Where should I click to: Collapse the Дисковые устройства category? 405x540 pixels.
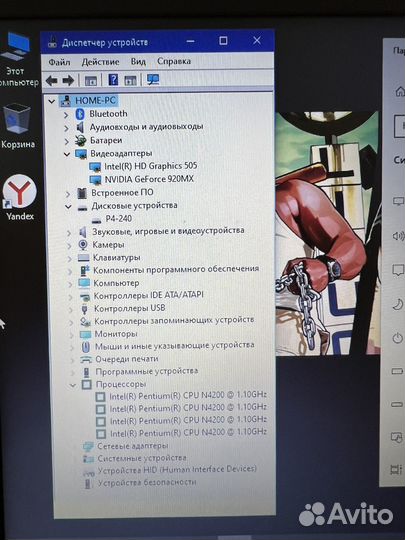(68, 207)
